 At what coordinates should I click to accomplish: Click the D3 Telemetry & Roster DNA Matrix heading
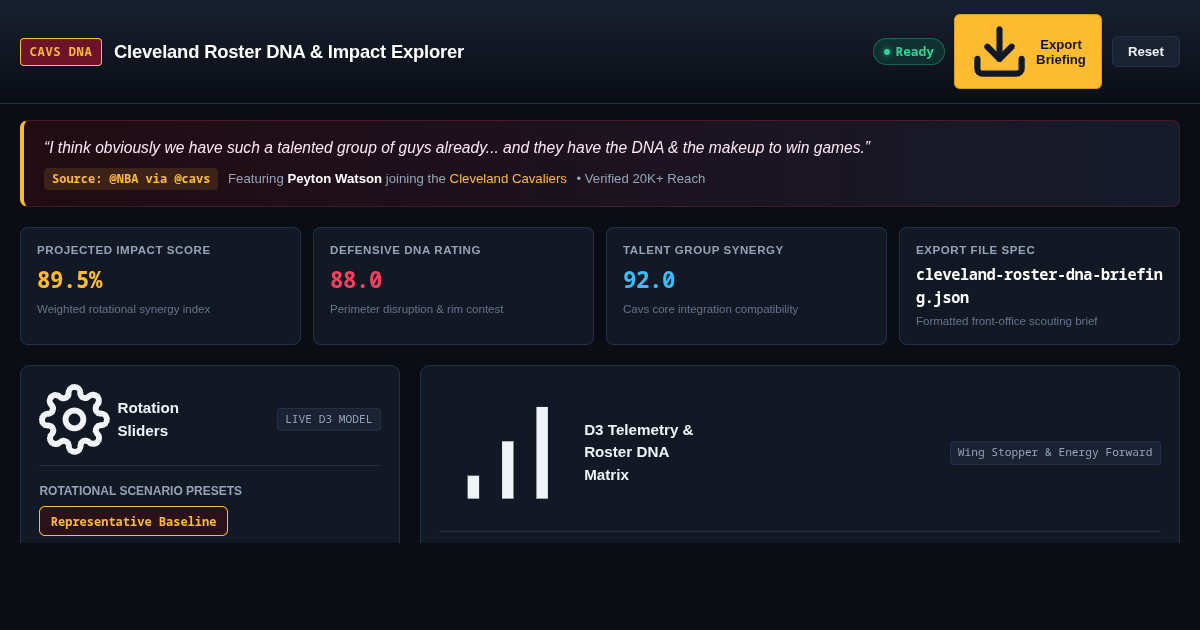tap(639, 452)
